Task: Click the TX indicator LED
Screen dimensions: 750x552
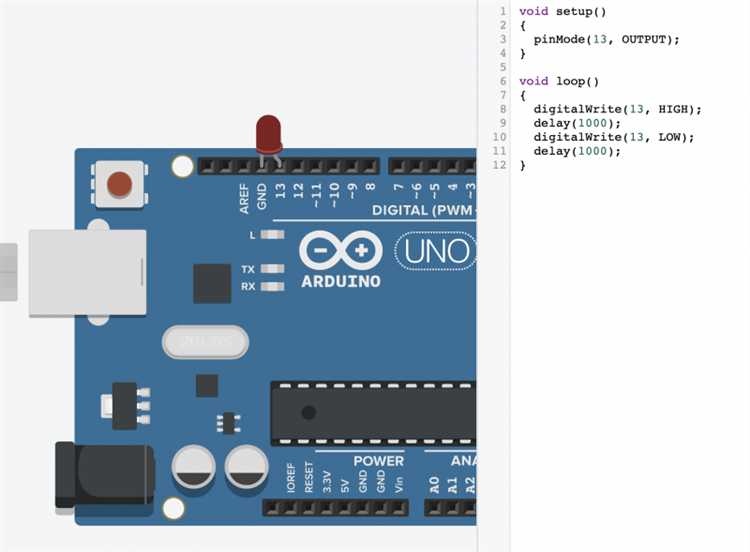Action: [273, 269]
